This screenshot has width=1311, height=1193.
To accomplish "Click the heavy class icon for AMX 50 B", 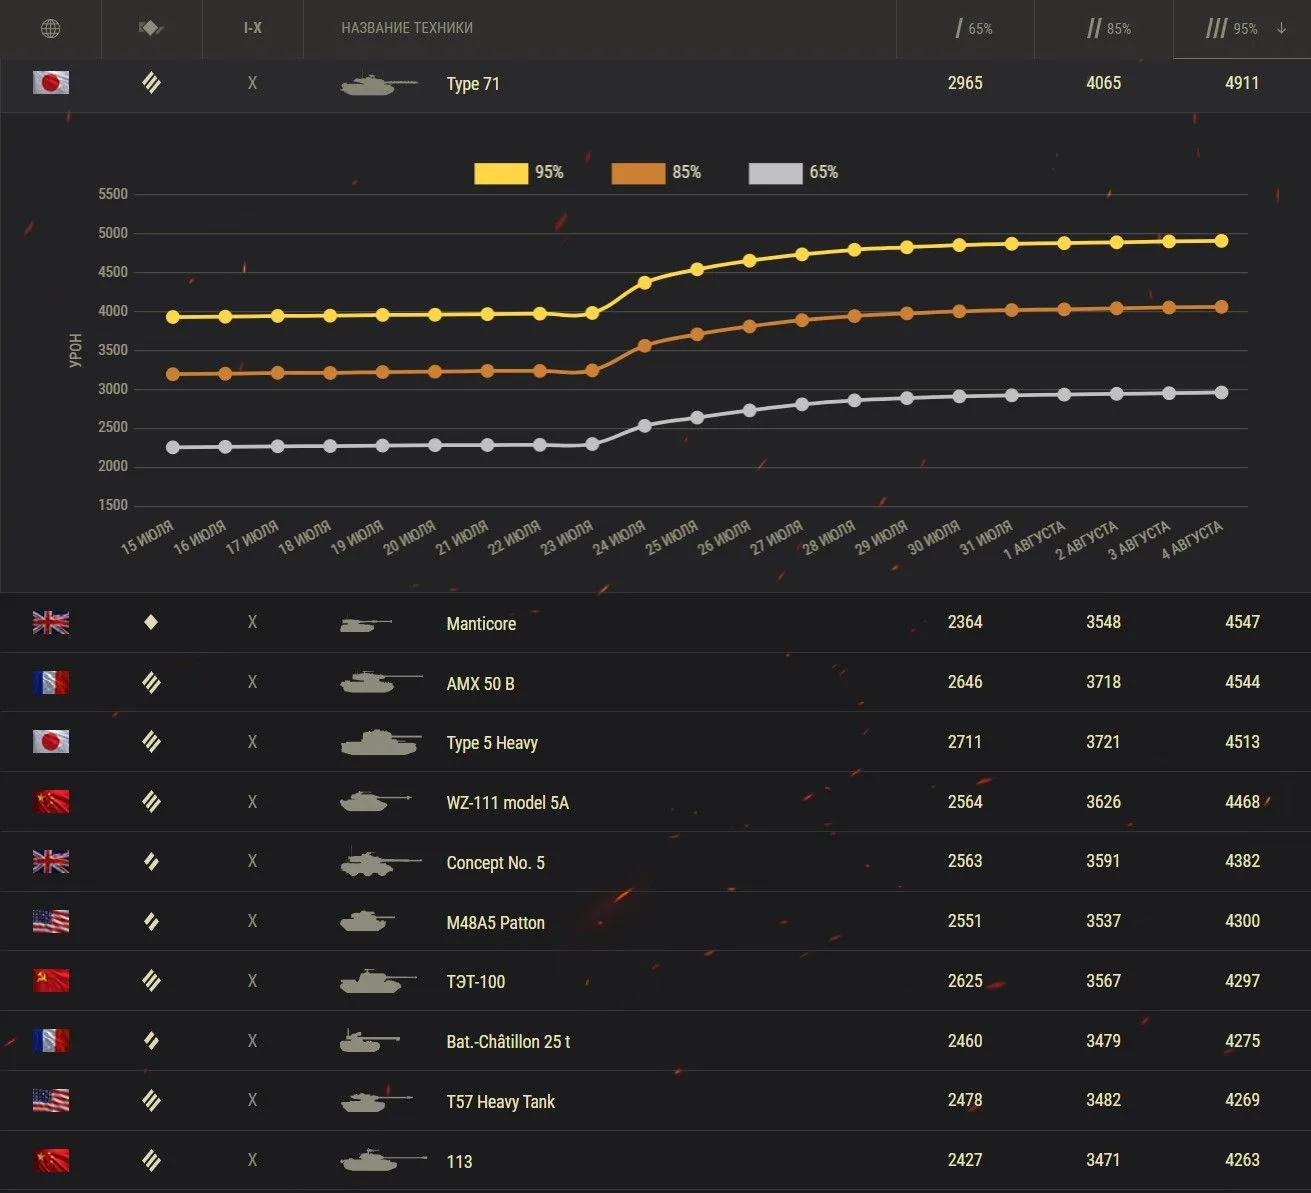I will tap(151, 682).
